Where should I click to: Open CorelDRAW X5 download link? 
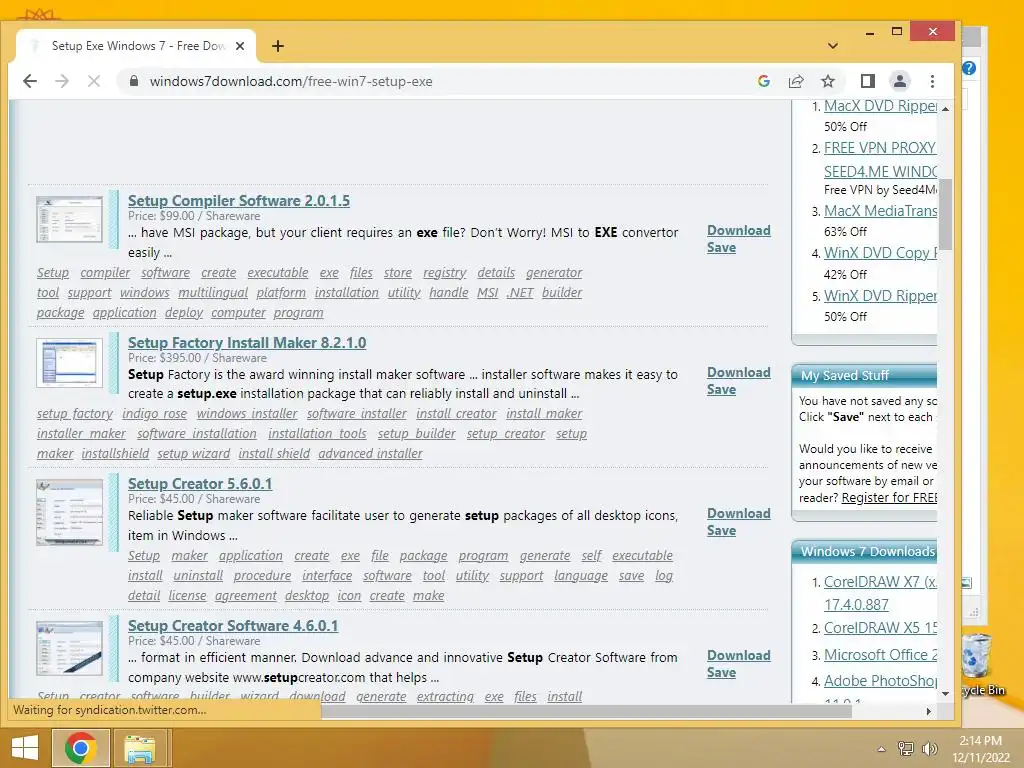pos(880,628)
